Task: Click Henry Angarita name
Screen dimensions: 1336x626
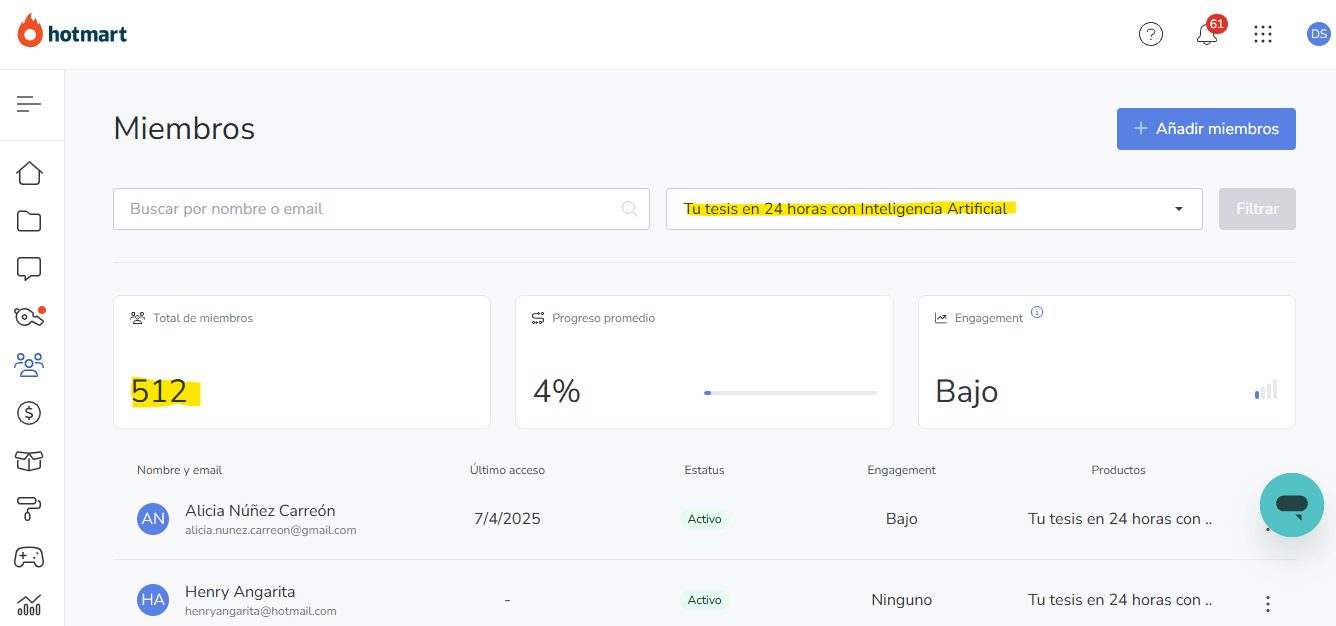Action: (x=240, y=592)
